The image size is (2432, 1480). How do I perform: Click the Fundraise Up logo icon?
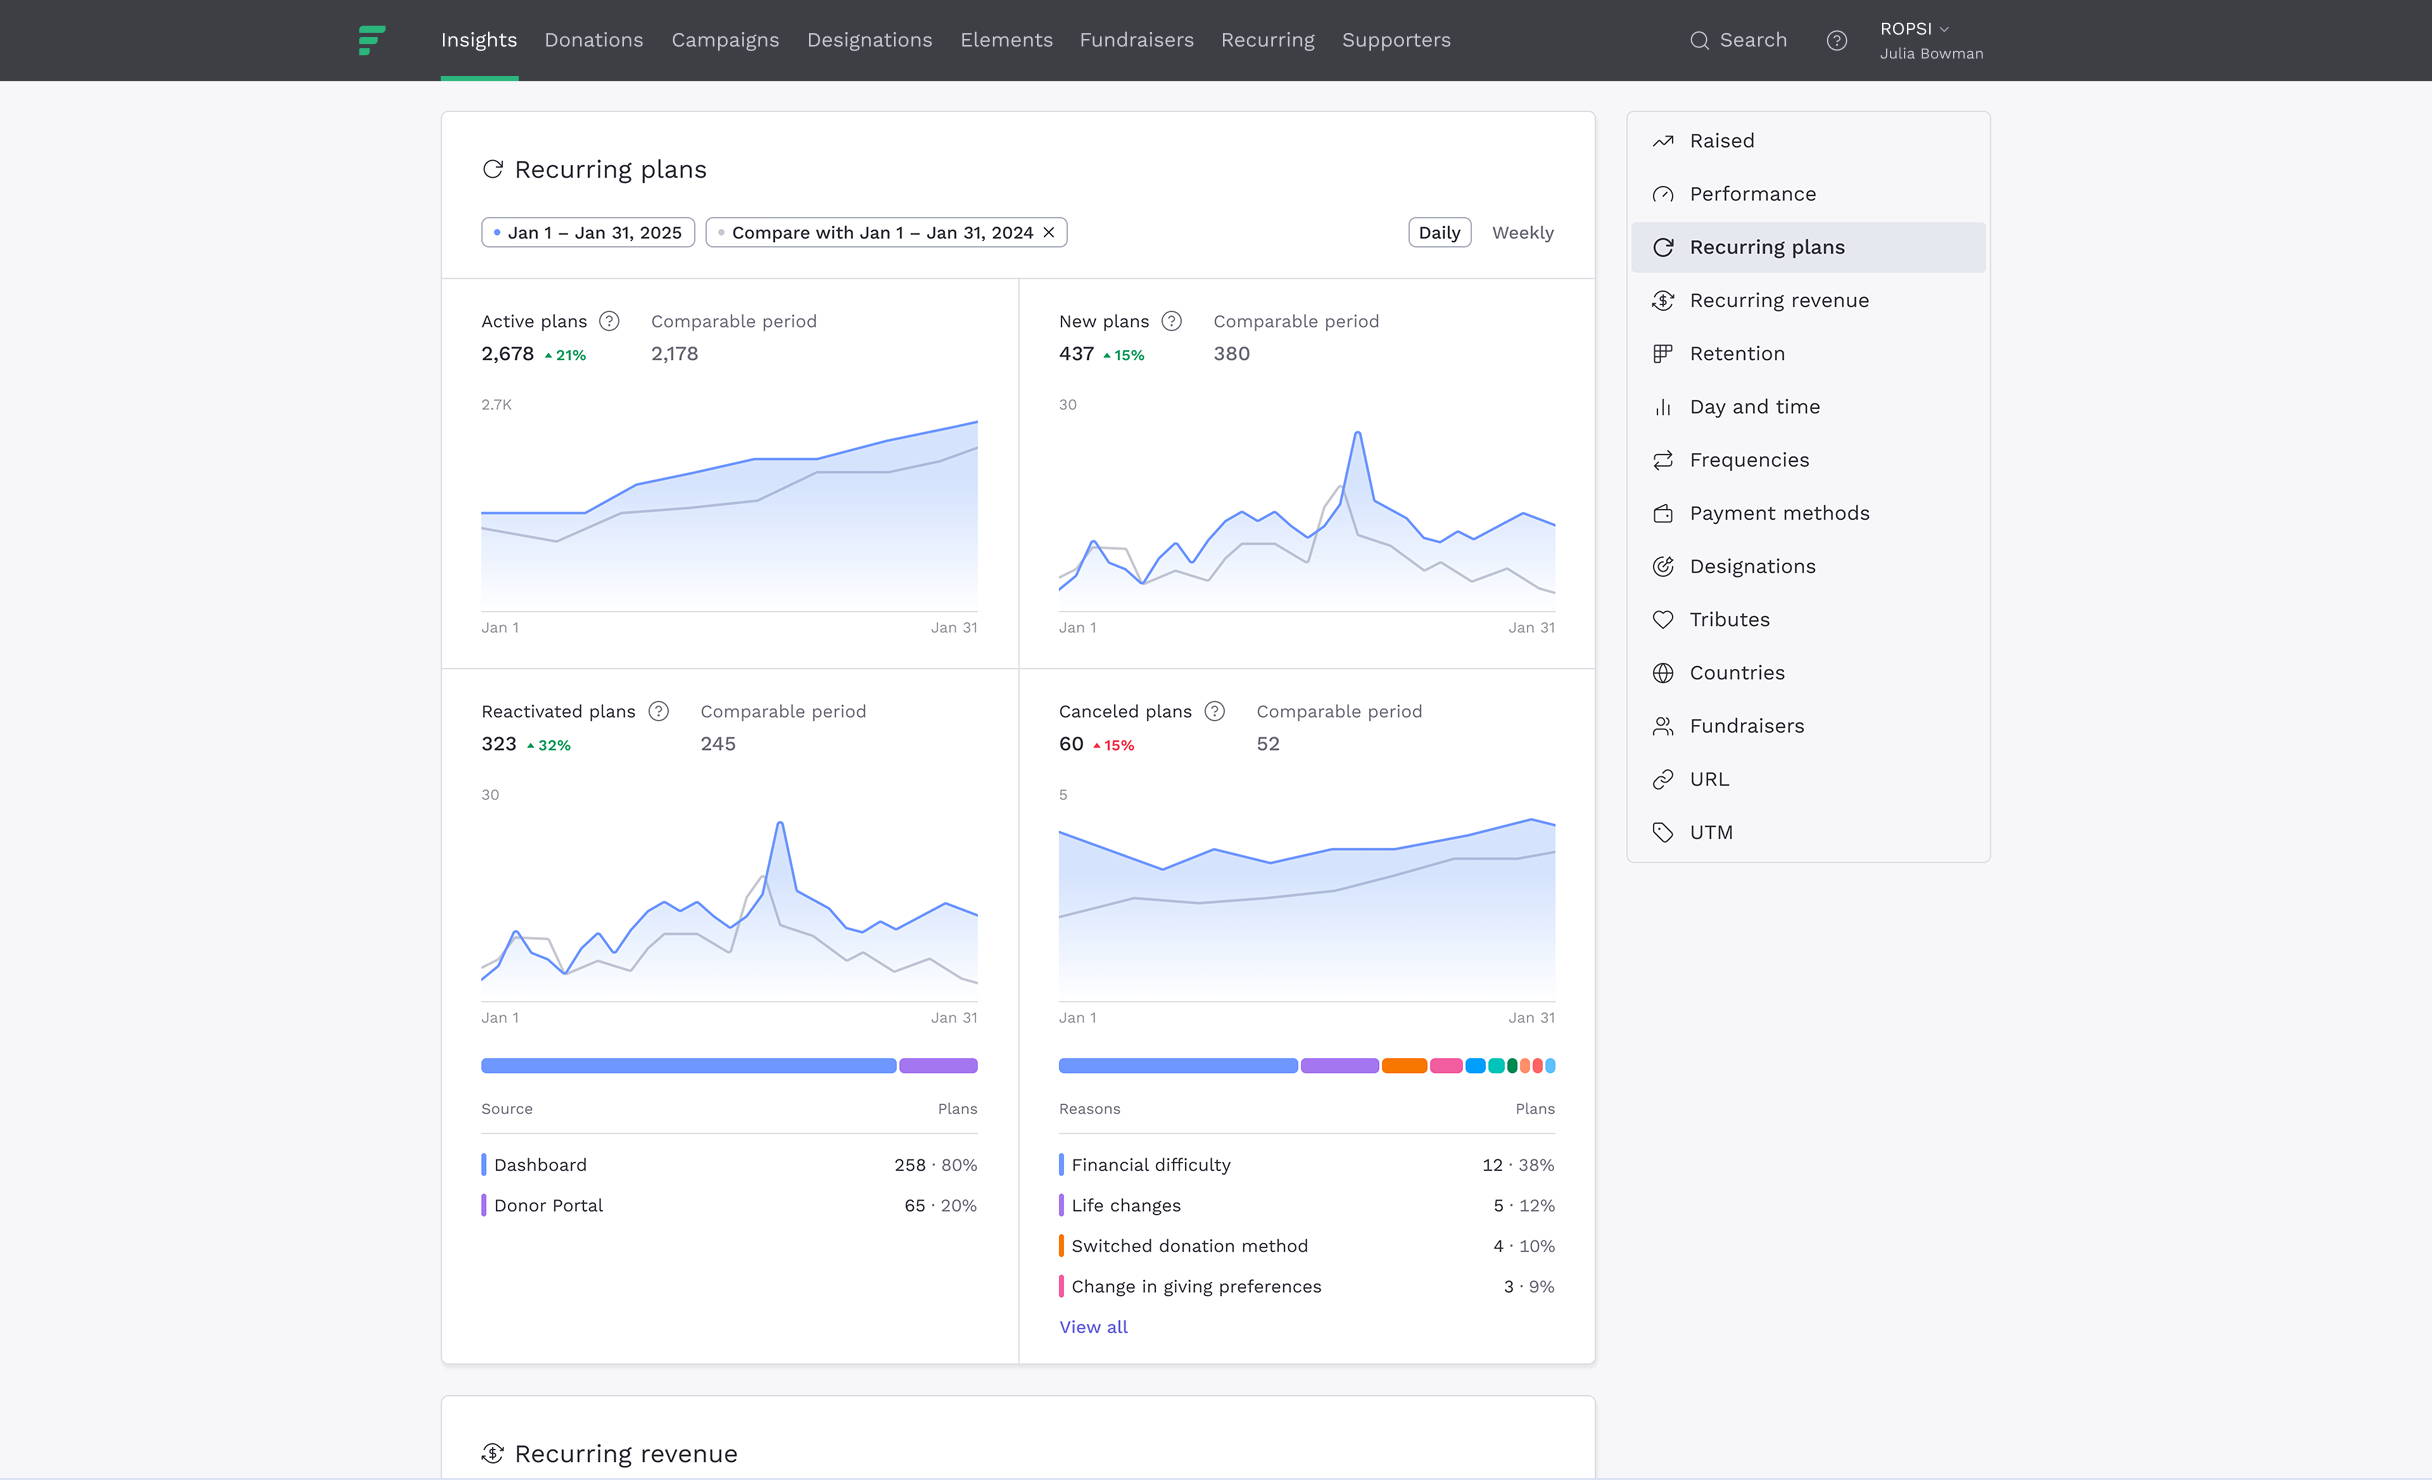click(372, 40)
